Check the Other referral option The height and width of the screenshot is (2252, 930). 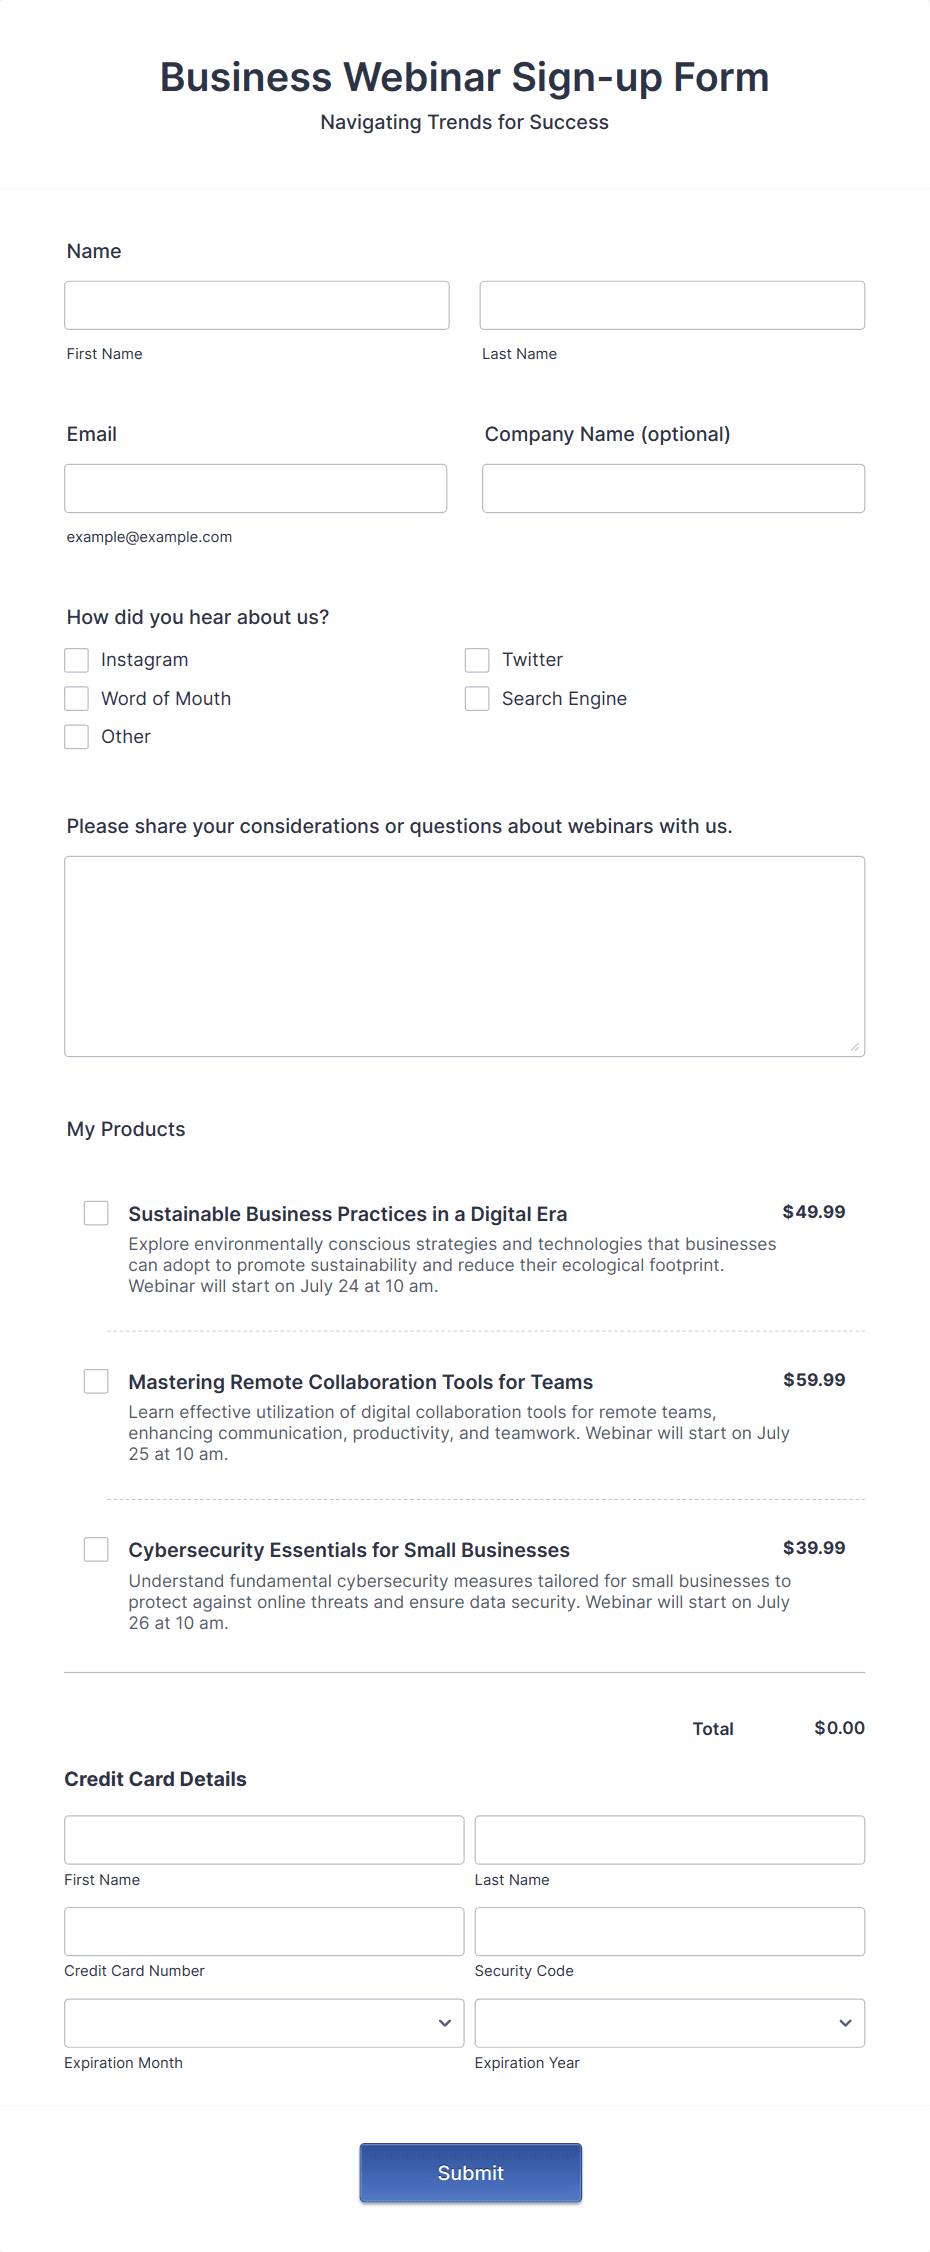click(x=76, y=736)
